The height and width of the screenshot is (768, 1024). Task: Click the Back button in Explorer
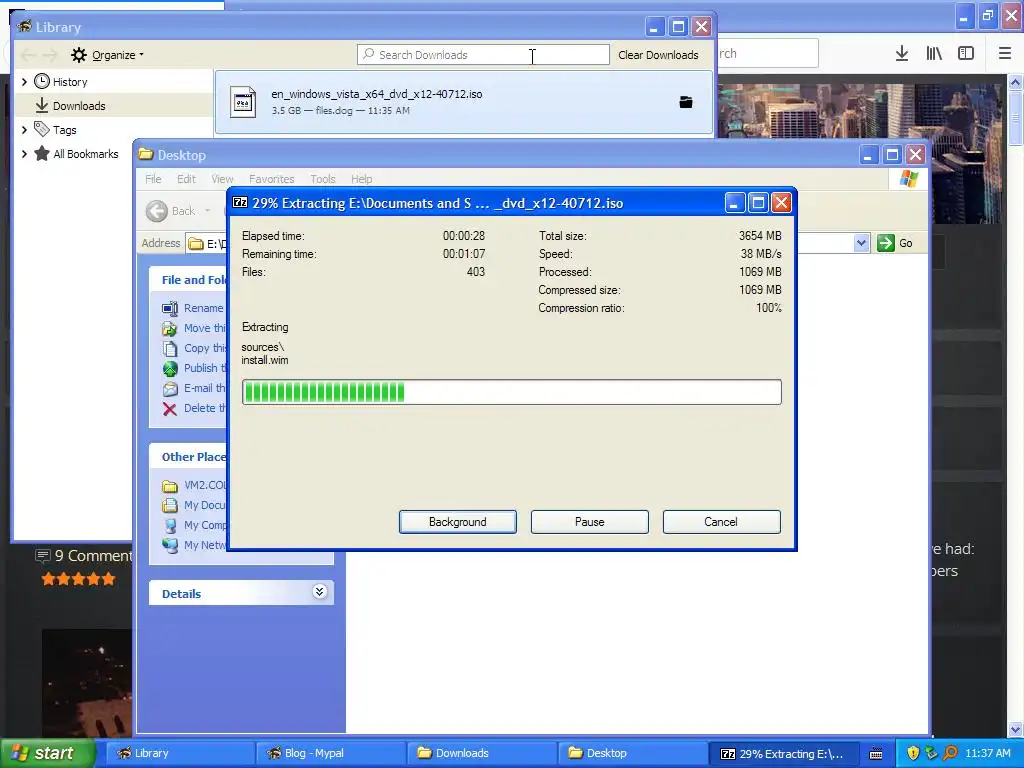coord(170,211)
